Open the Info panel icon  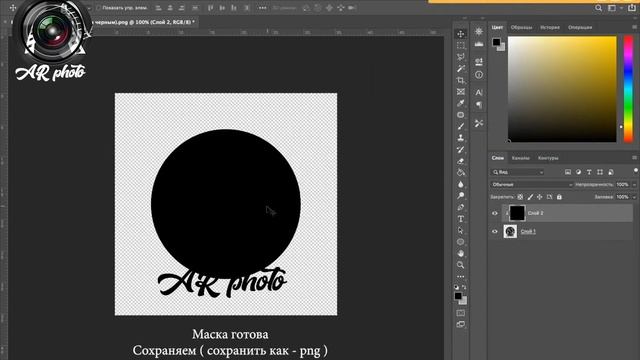(479, 75)
